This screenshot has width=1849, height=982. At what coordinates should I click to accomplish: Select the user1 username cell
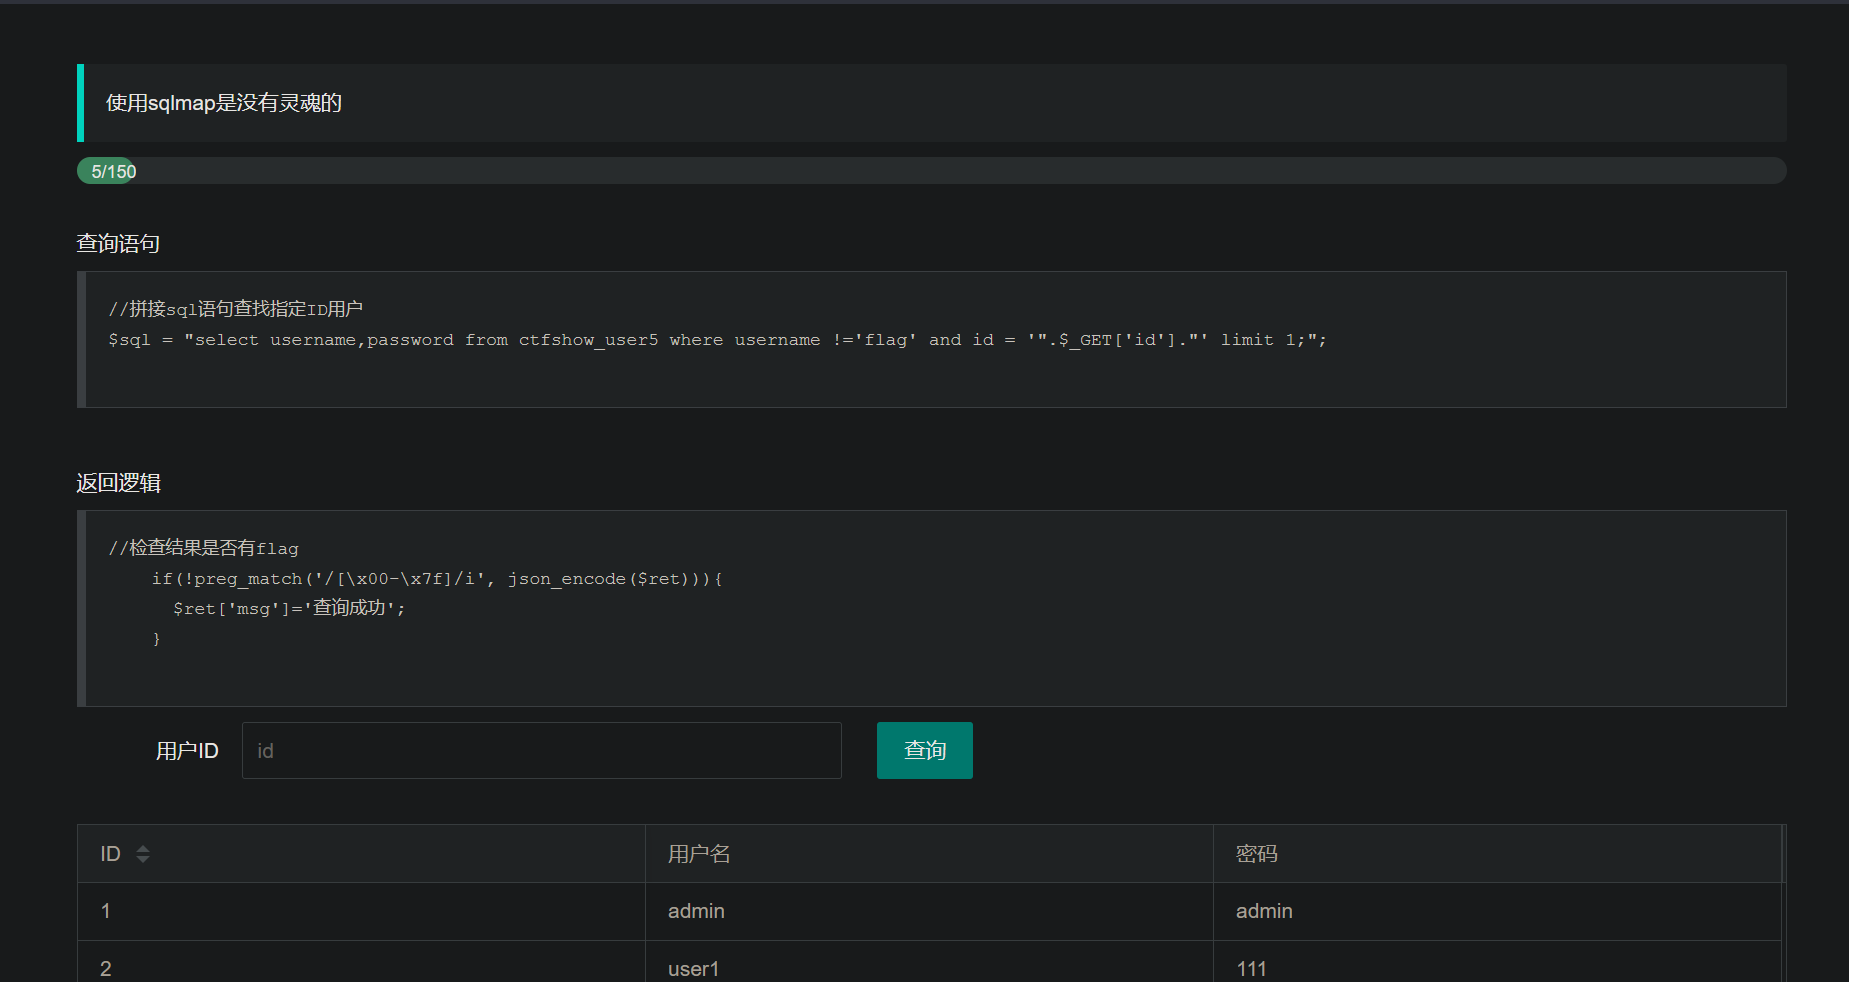(929, 962)
